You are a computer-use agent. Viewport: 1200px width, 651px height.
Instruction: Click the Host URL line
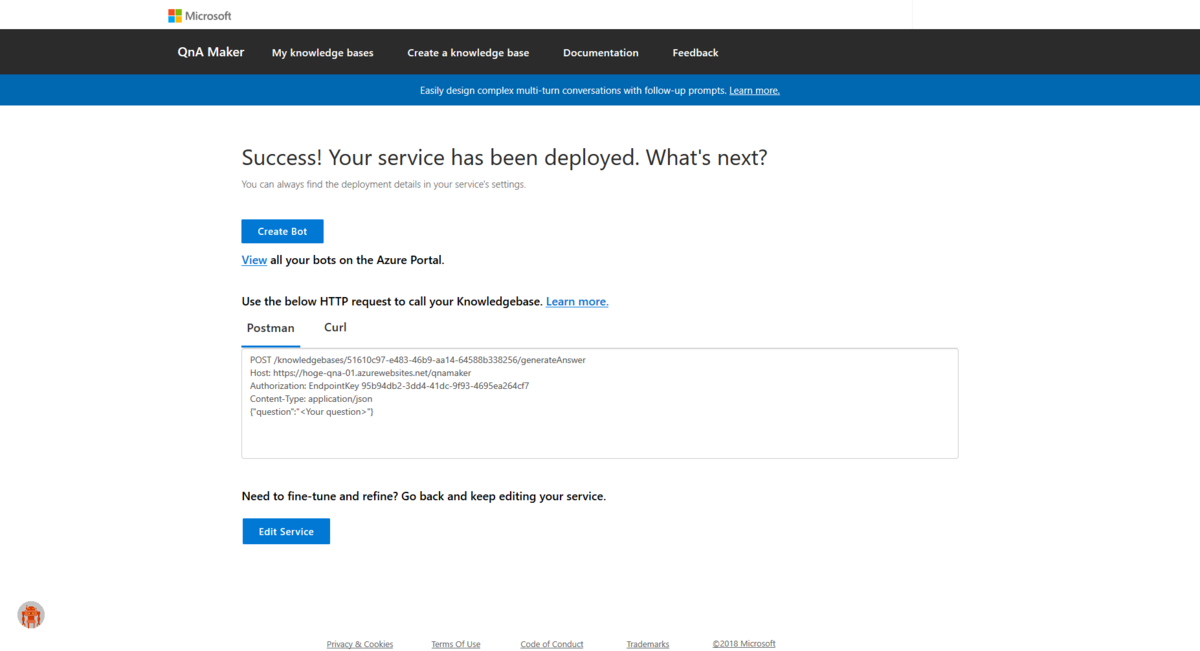point(360,373)
